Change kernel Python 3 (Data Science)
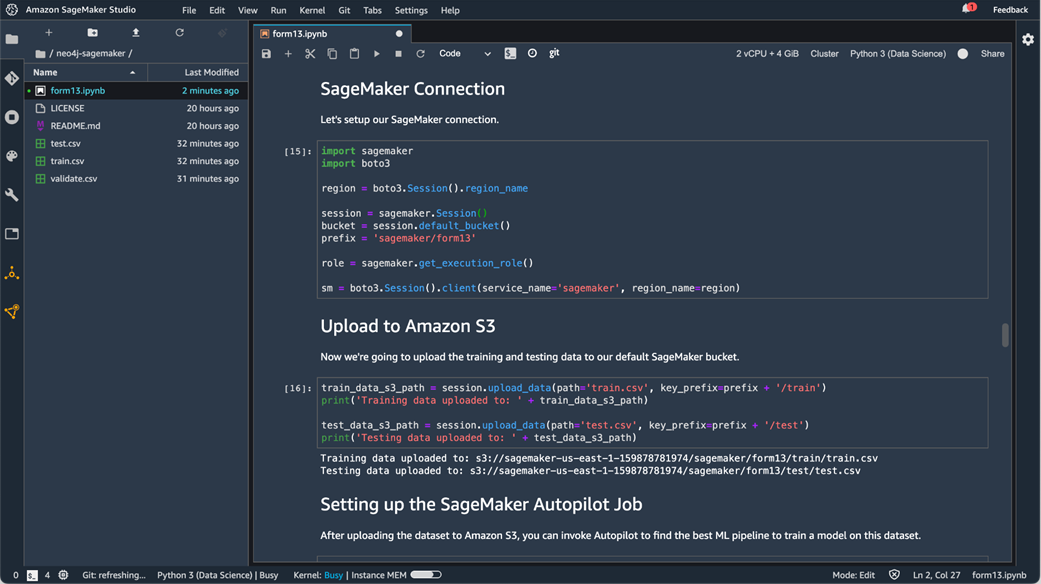Screen dimensions: 1041x584 pos(897,54)
